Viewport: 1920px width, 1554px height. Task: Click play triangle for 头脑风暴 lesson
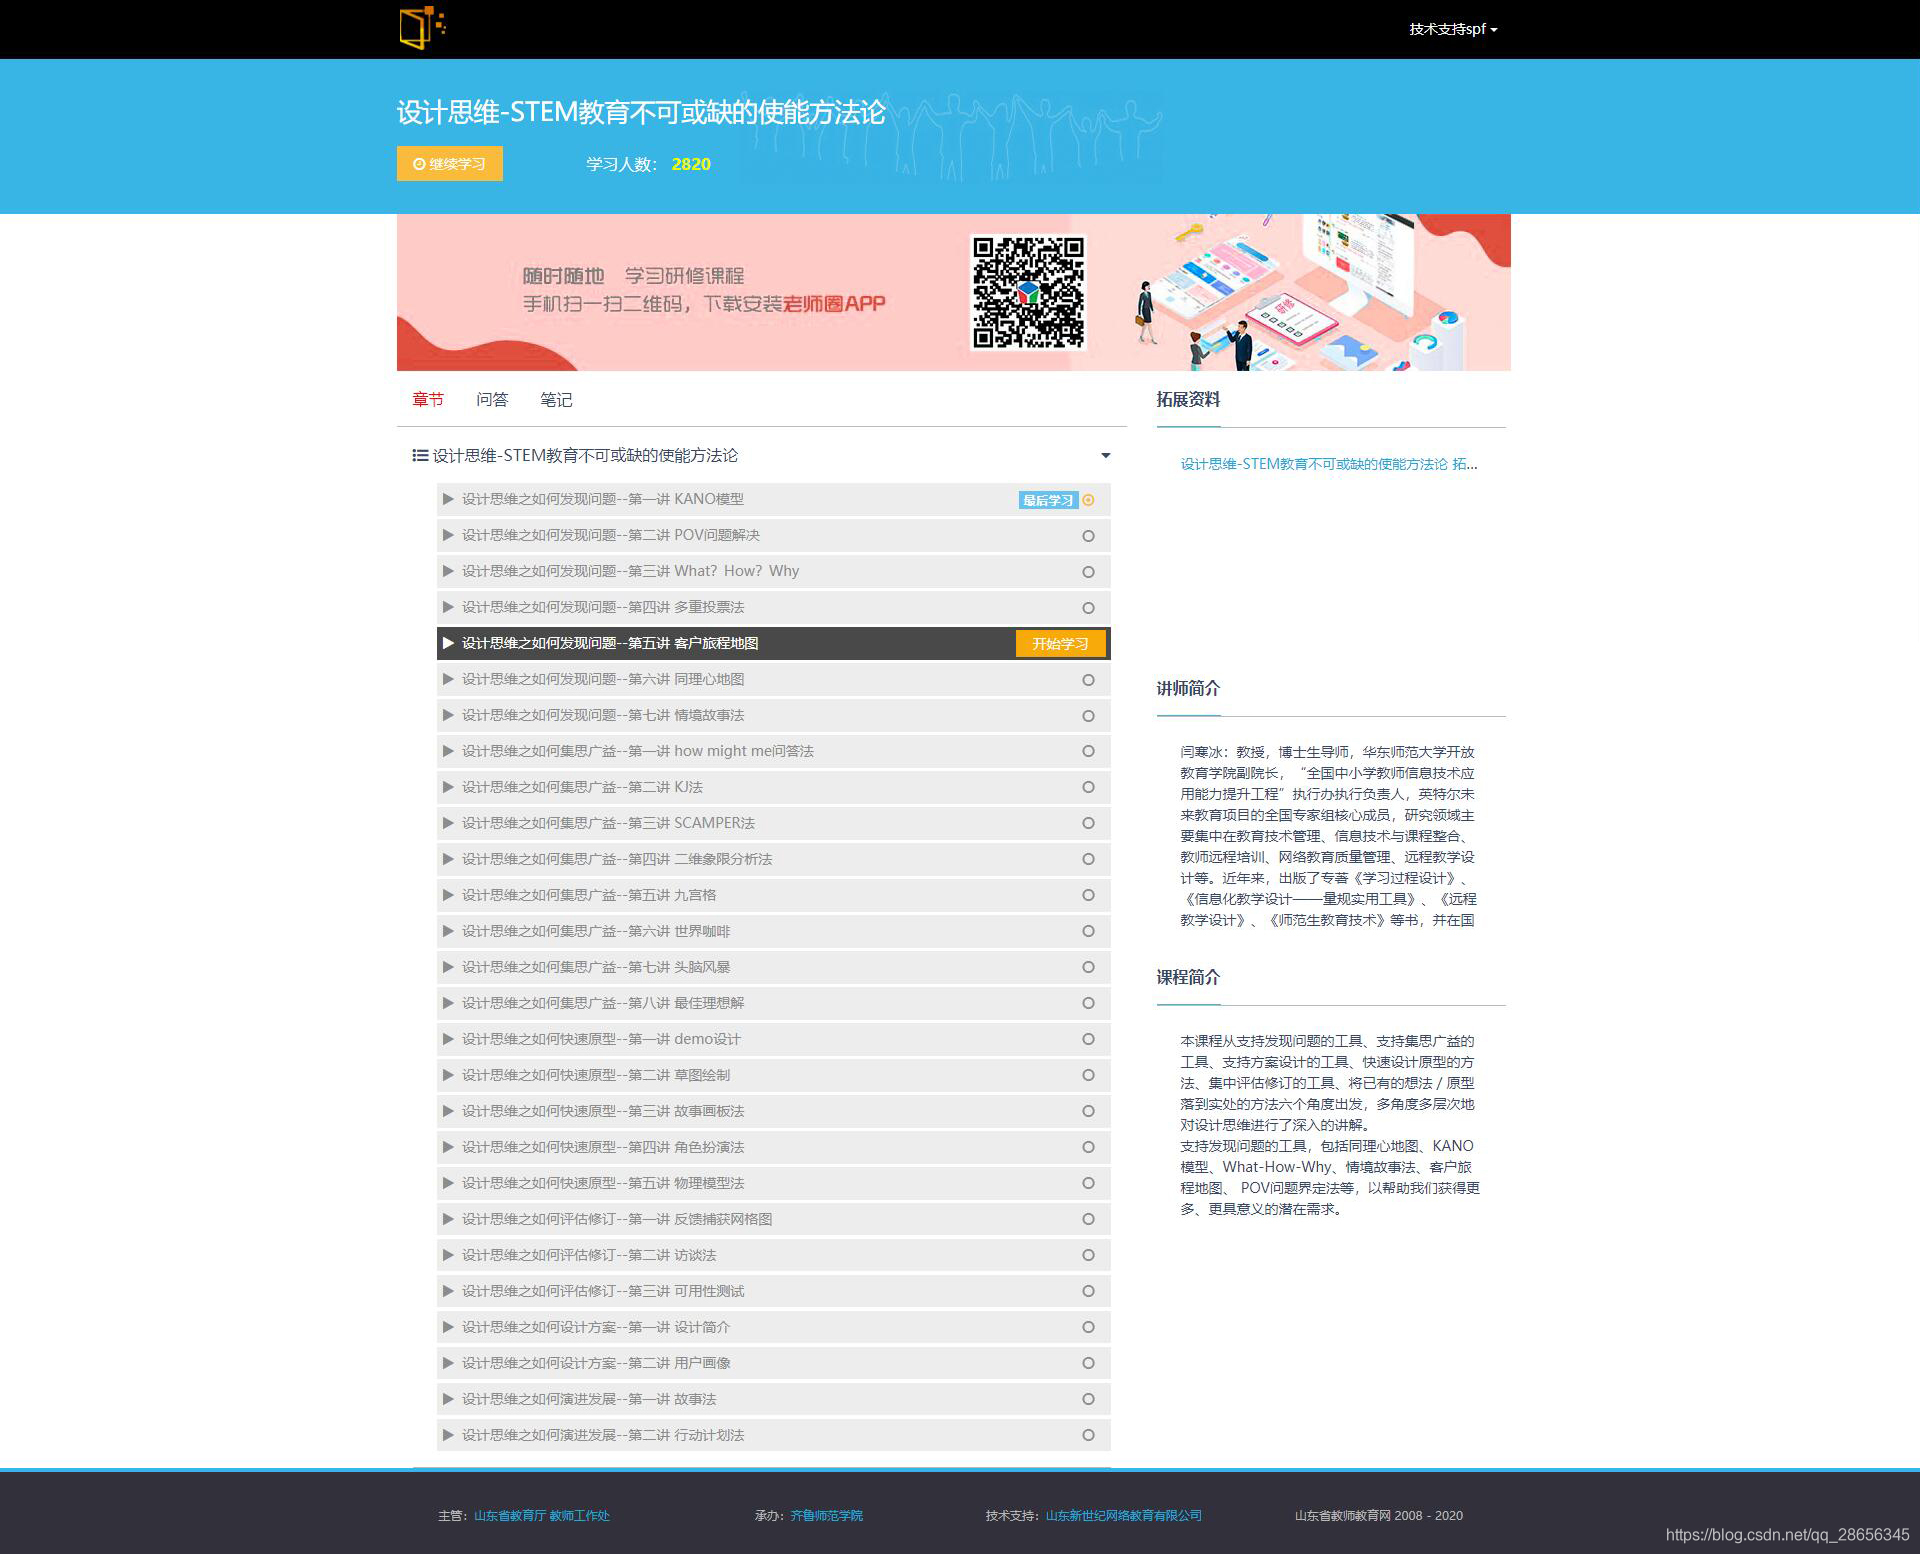(448, 967)
